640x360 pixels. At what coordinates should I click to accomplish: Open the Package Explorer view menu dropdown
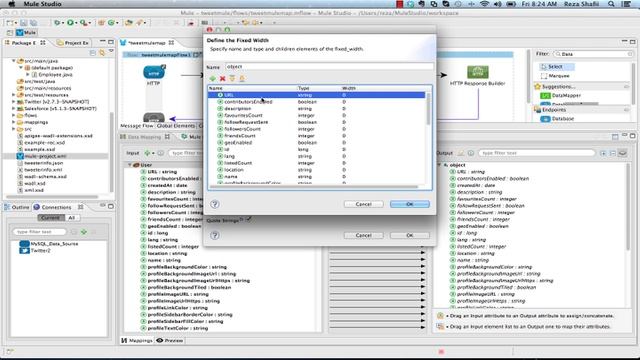[111, 51]
